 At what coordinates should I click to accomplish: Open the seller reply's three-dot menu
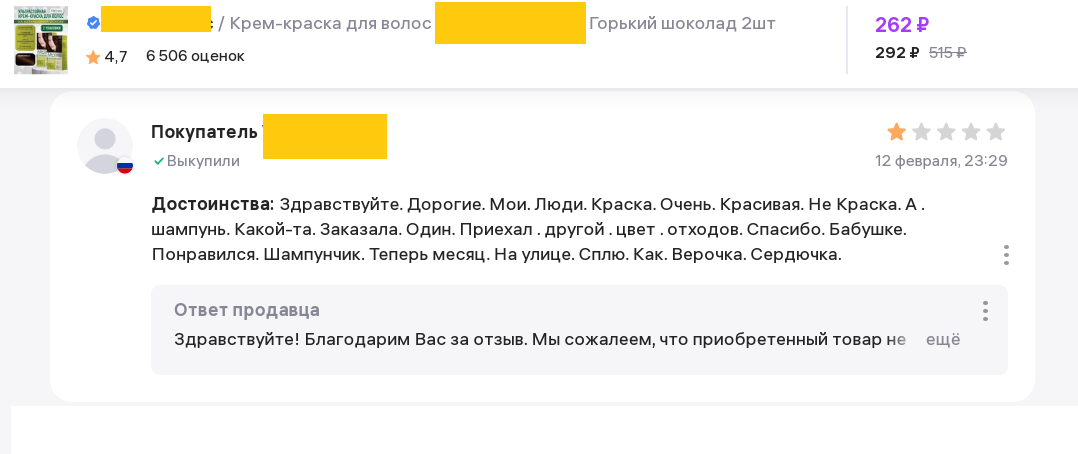[x=985, y=311]
